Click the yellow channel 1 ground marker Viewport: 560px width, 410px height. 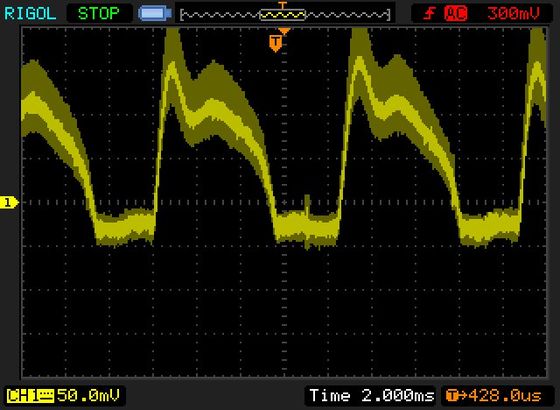pos(9,202)
